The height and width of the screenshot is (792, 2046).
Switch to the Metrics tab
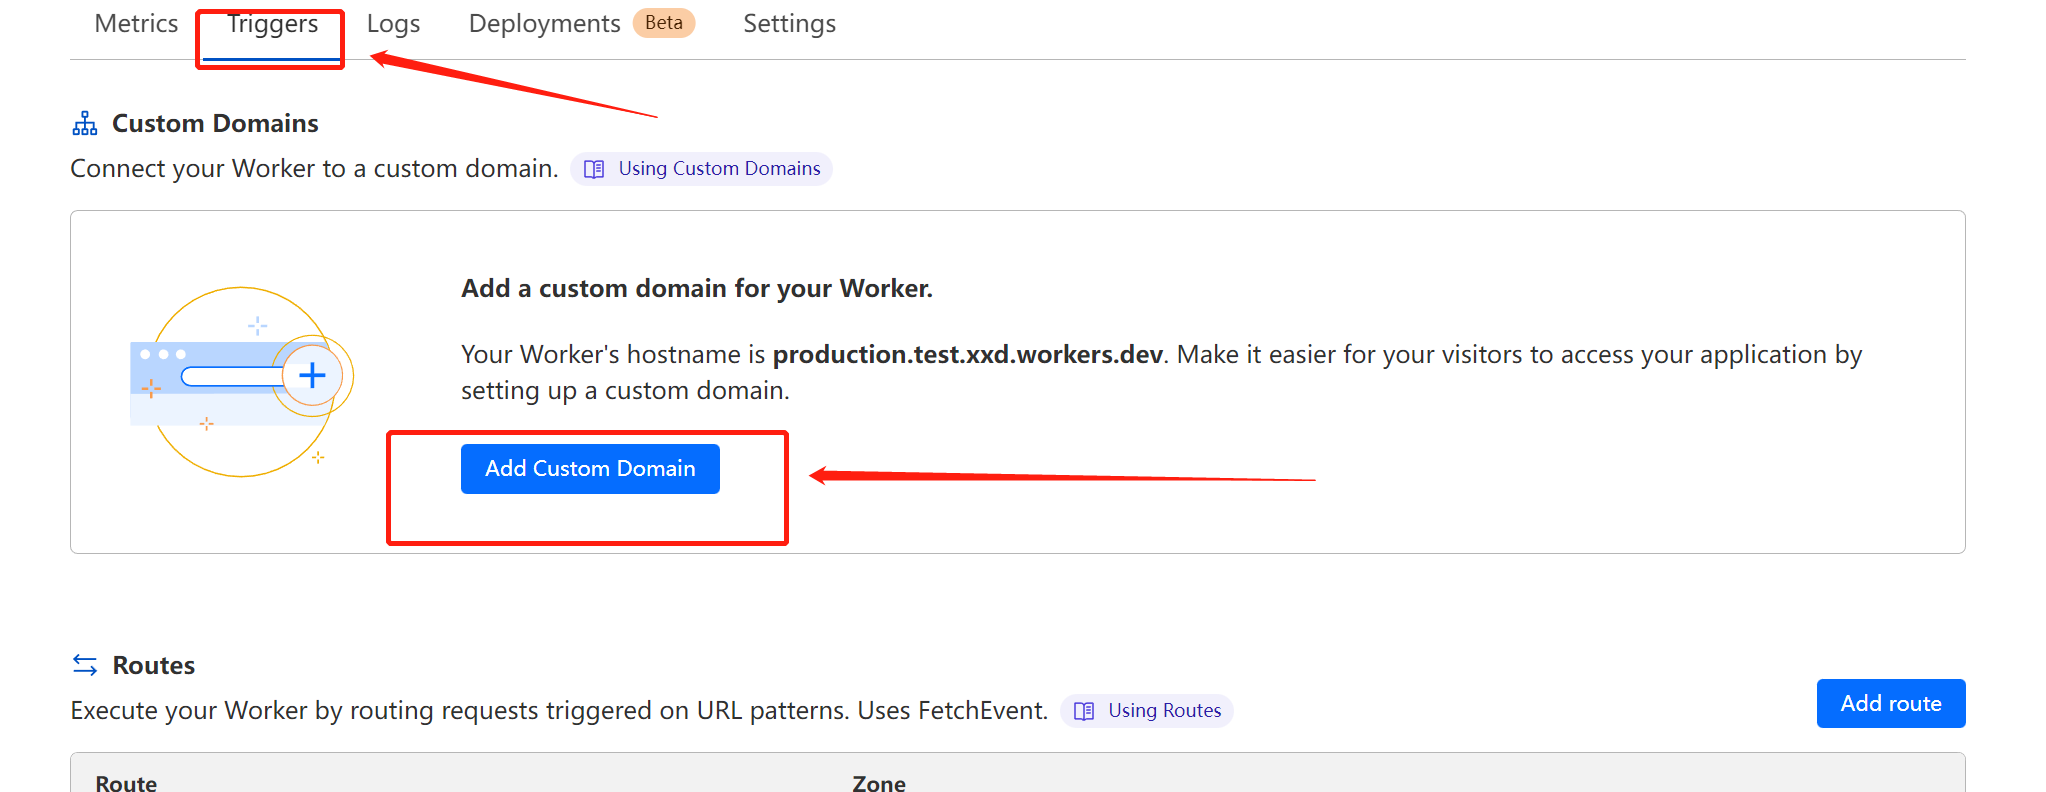coord(136,23)
